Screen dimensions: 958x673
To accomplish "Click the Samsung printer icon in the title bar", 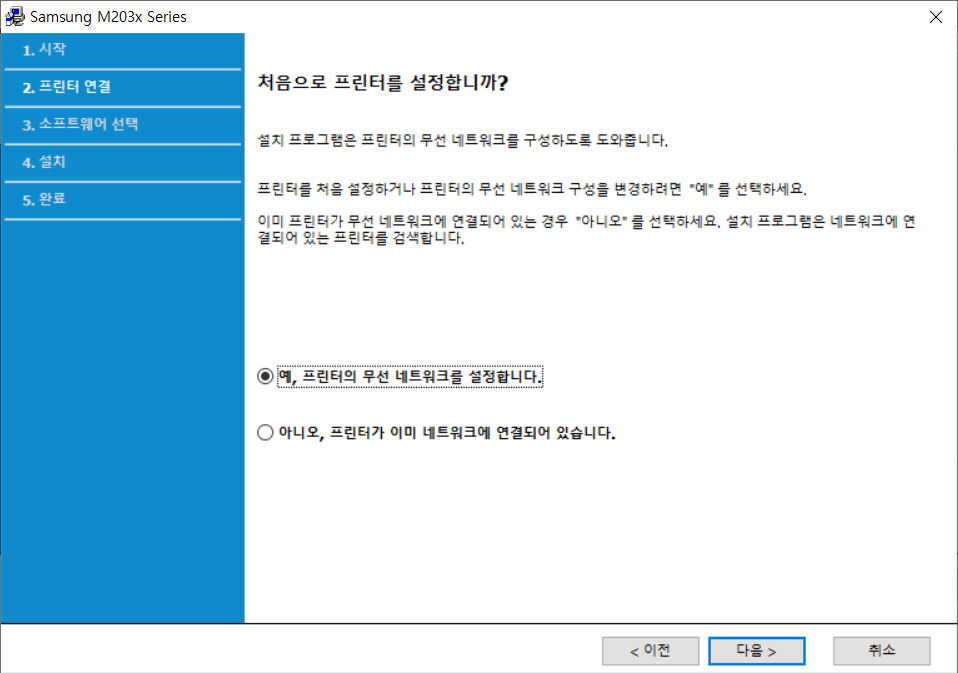I will click(16, 16).
